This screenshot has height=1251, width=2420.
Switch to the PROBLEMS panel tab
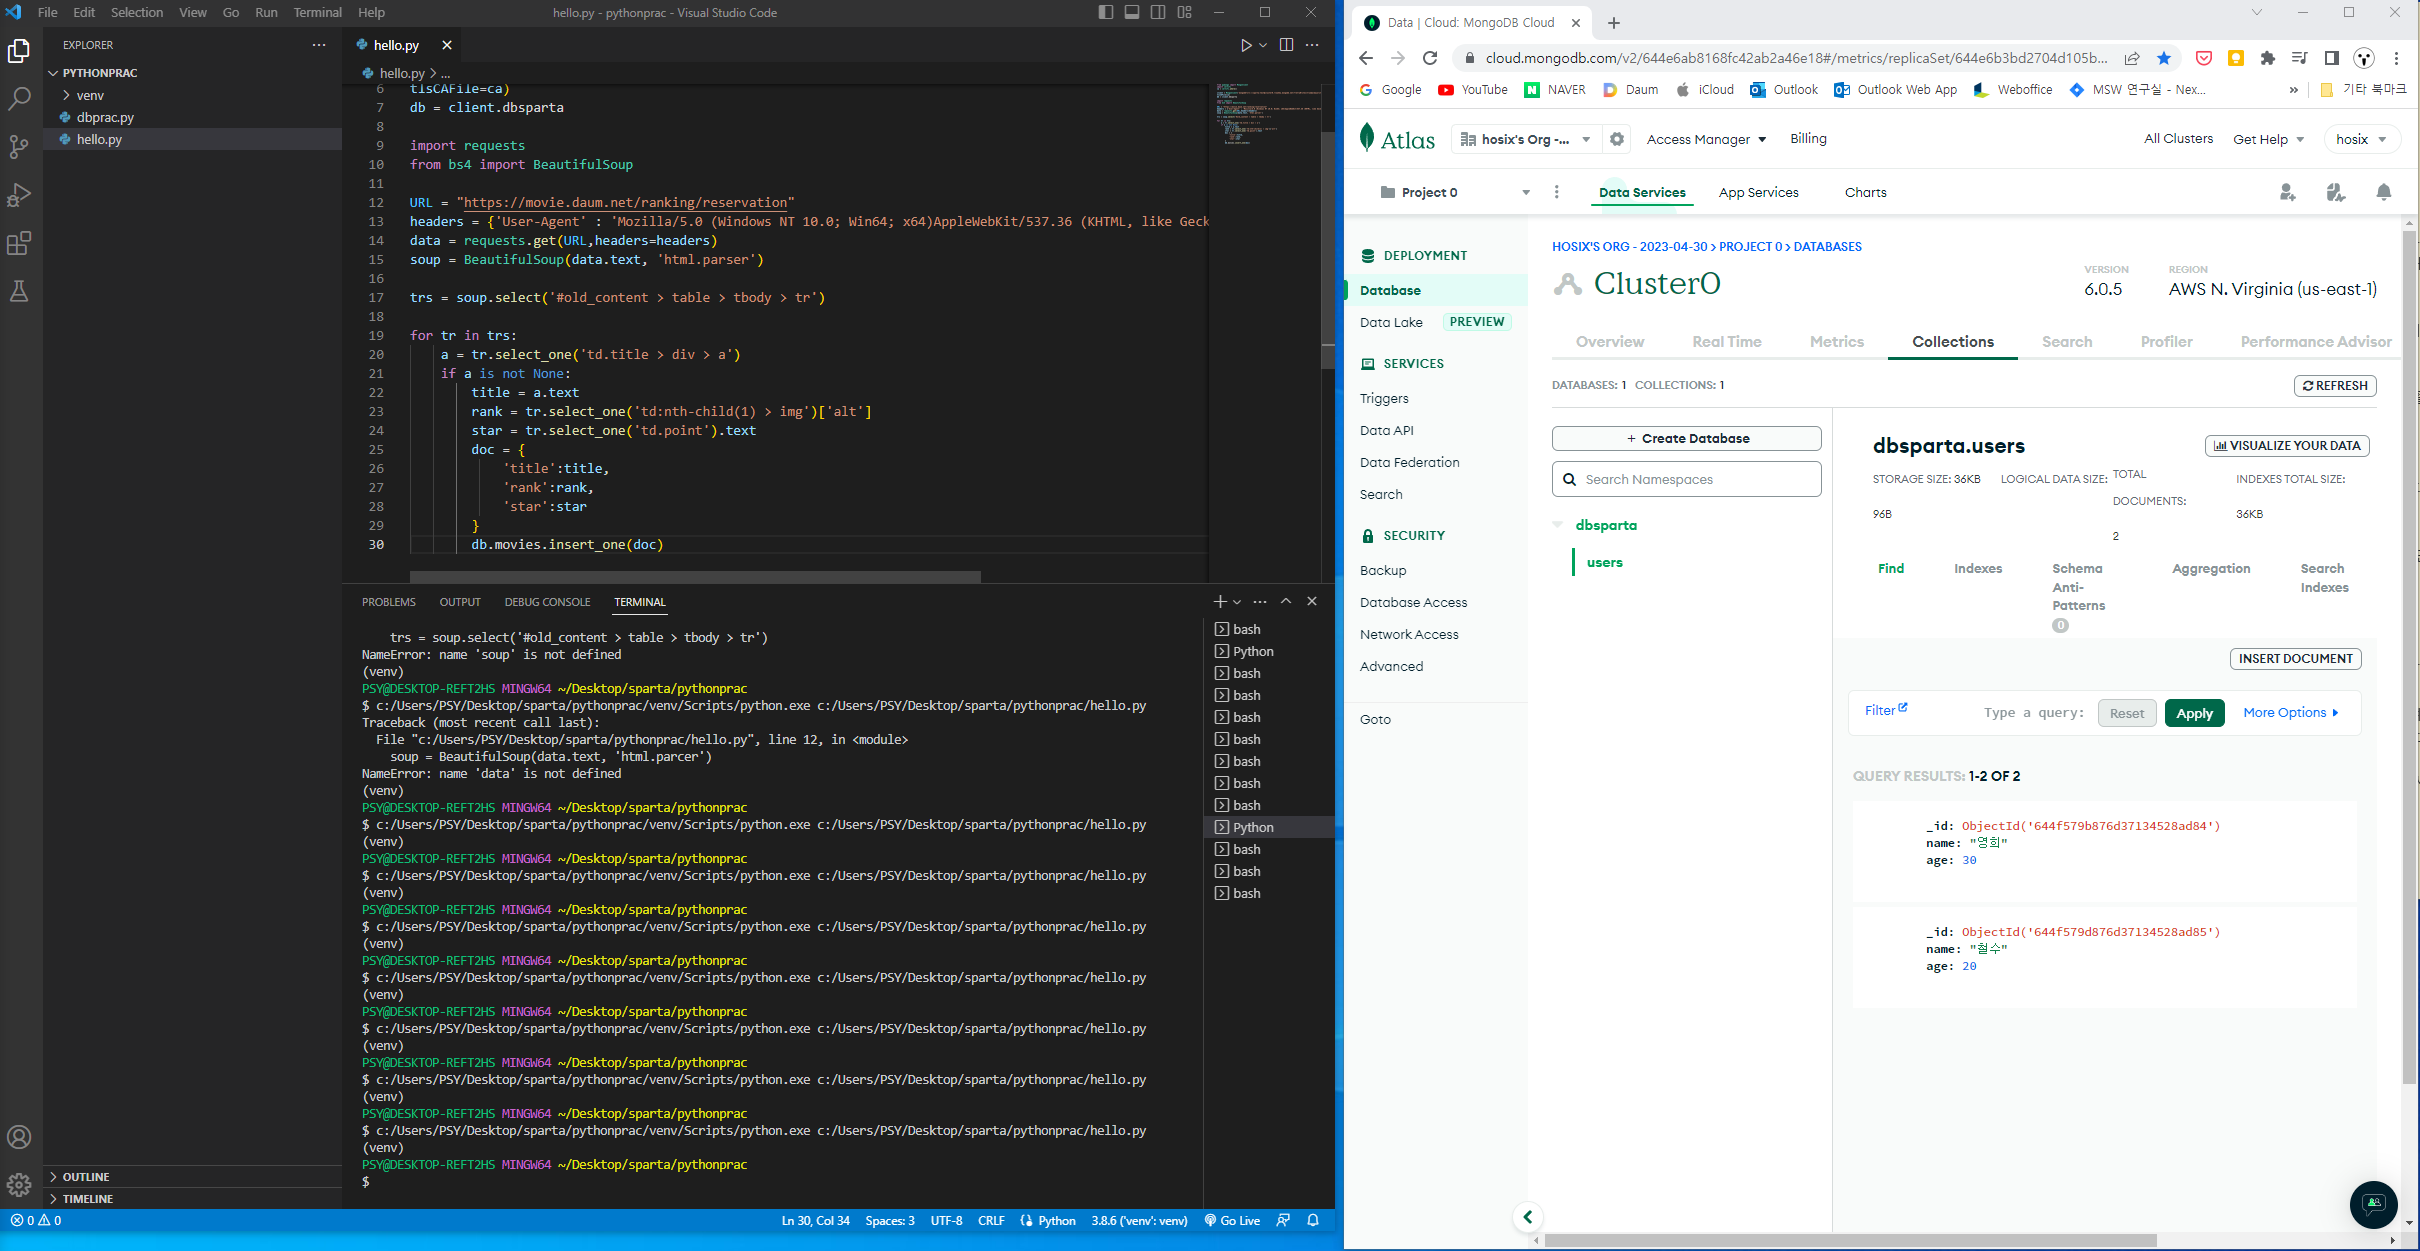click(388, 602)
